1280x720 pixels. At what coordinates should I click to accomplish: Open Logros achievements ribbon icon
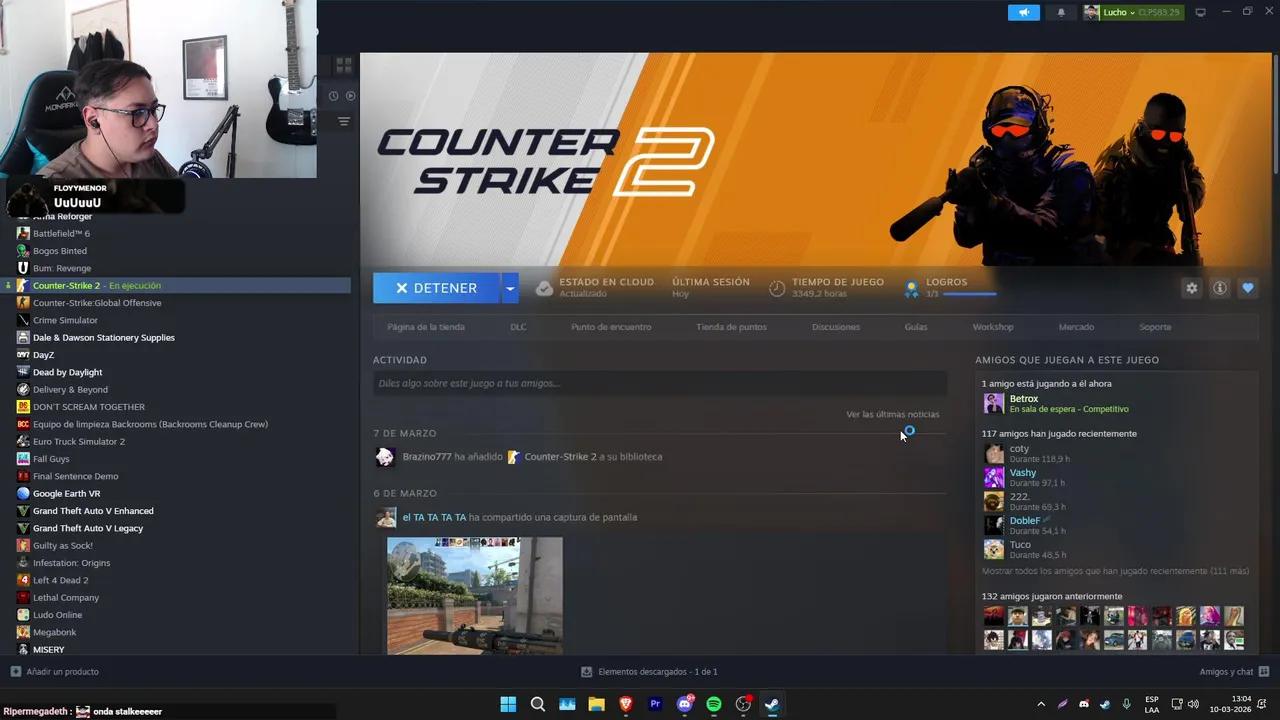[x=911, y=288]
